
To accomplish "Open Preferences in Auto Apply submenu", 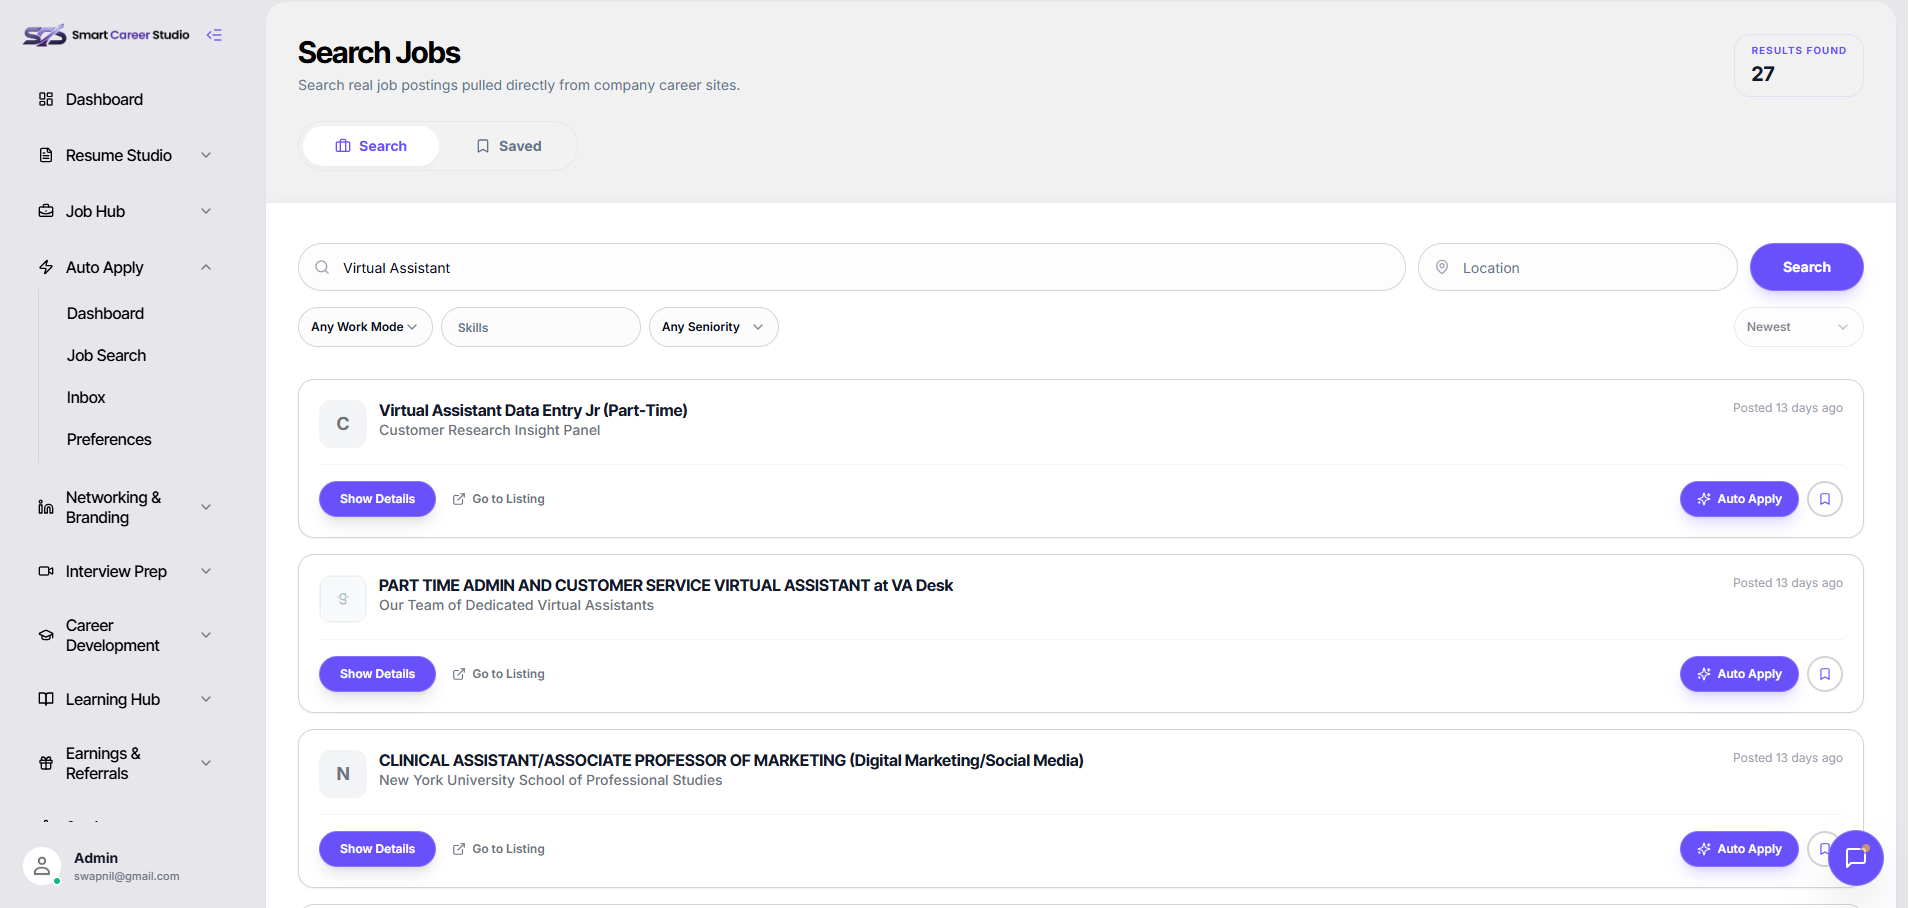I will coord(109,439).
